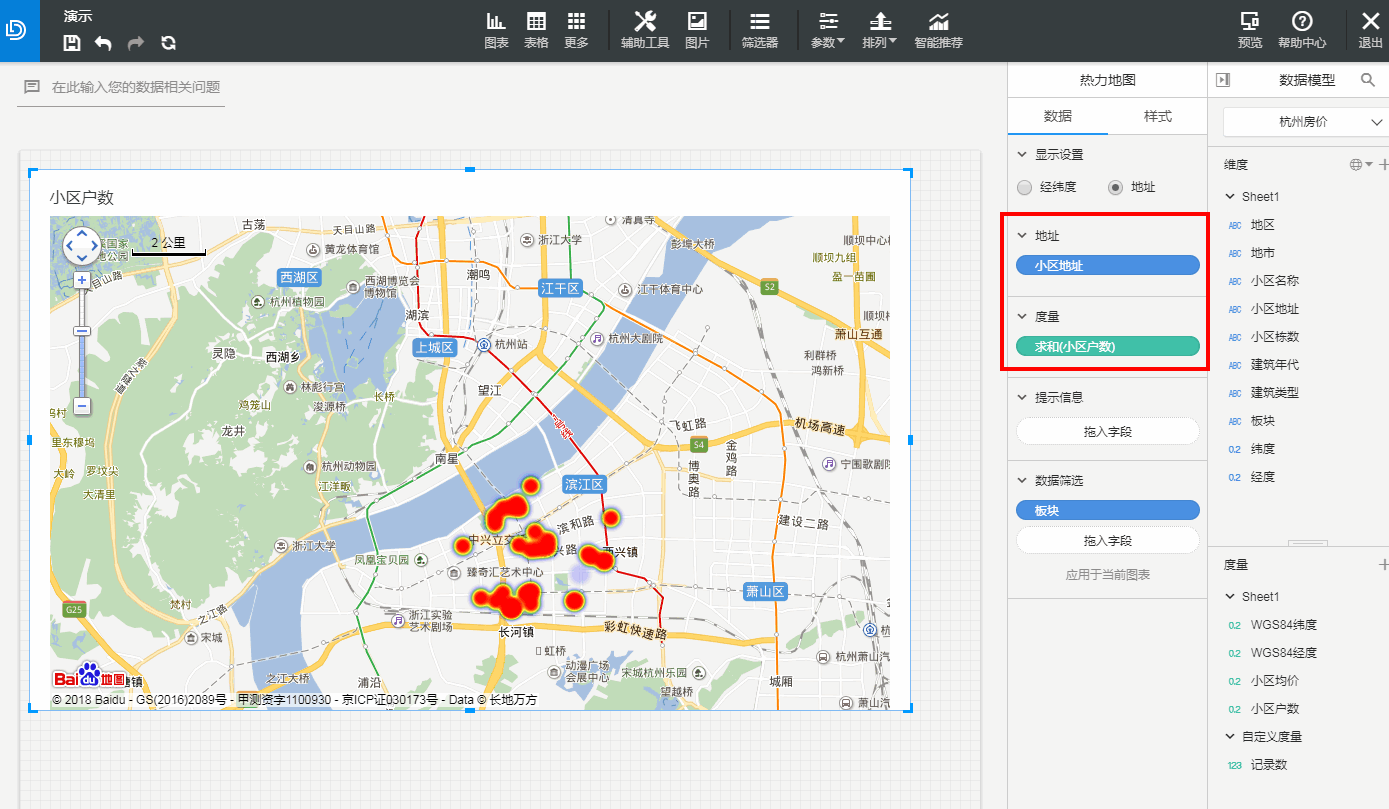
Task: Insert a picture via 图片
Action: [x=697, y=31]
